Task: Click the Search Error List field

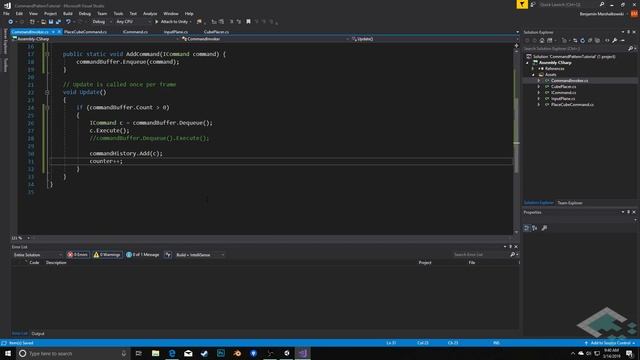Action: [x=481, y=255]
